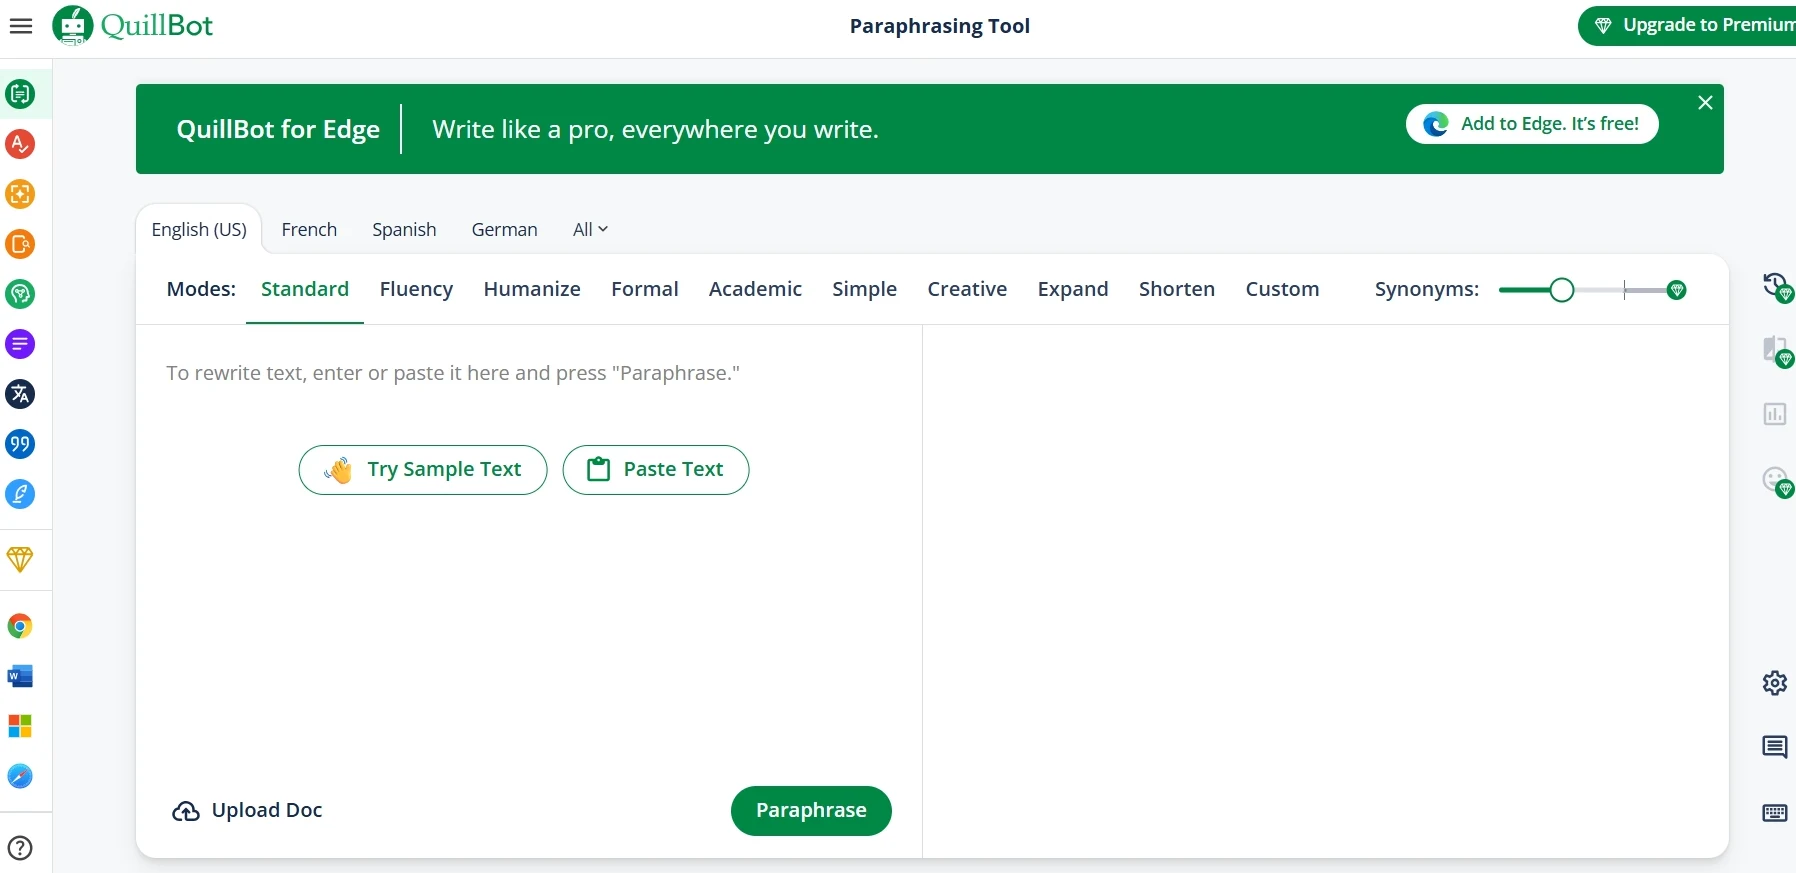This screenshot has width=1796, height=873.
Task: Open the Compare Modes icon on right
Action: (1776, 351)
